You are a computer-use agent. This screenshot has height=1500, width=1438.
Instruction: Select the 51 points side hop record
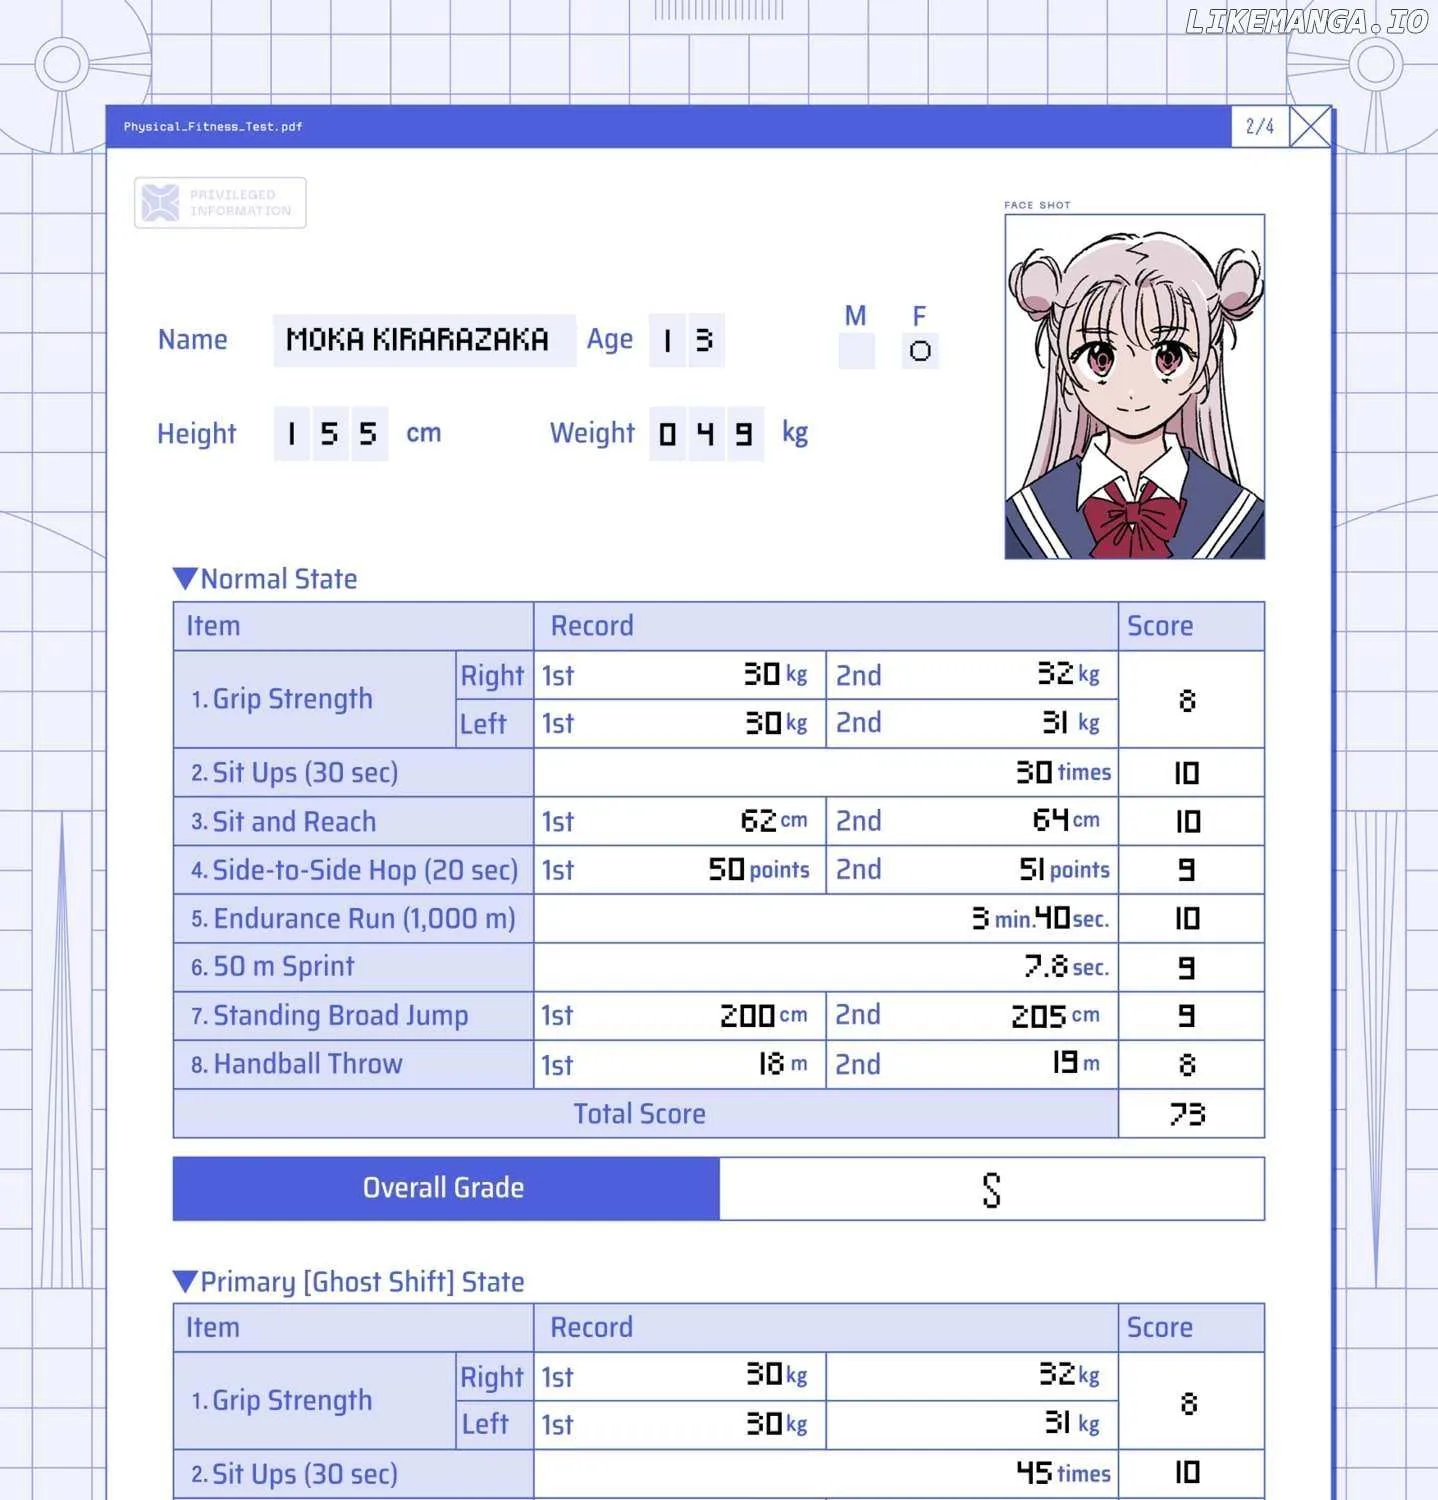click(x=1065, y=869)
